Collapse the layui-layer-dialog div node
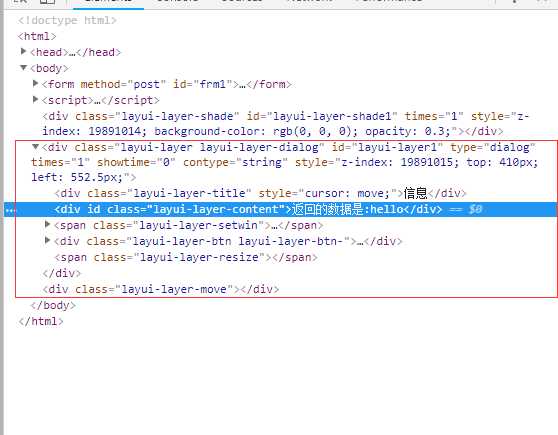 35,147
